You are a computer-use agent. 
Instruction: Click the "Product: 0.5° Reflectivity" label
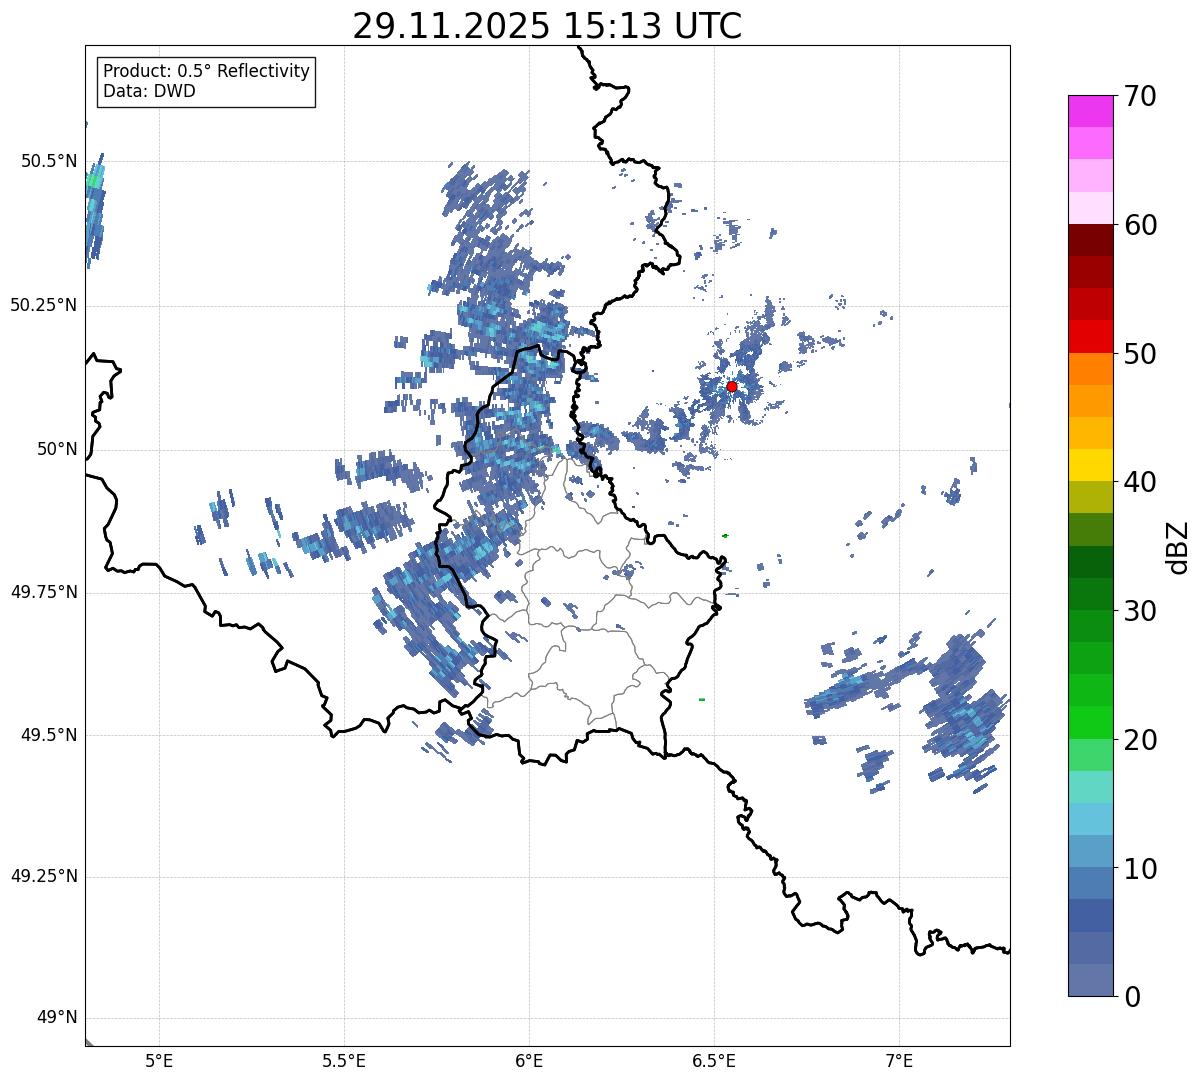click(207, 71)
